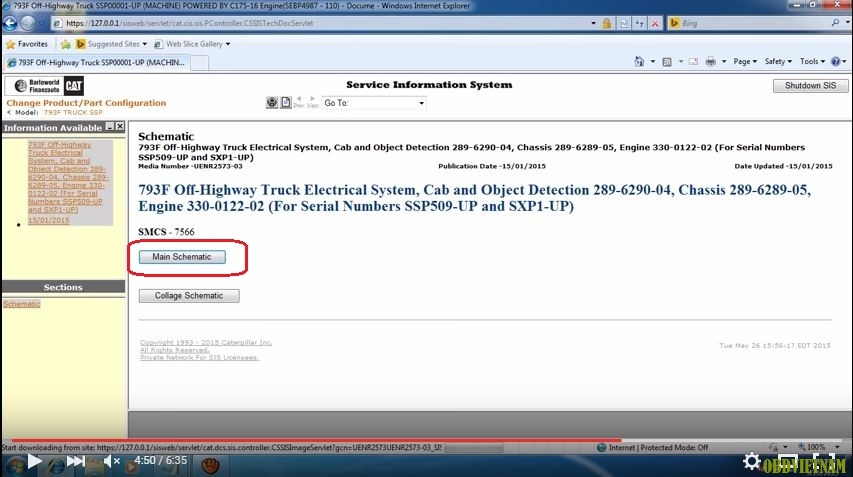Click the Main Schematic button
Viewport: 853px width, 477px height.
tap(182, 257)
